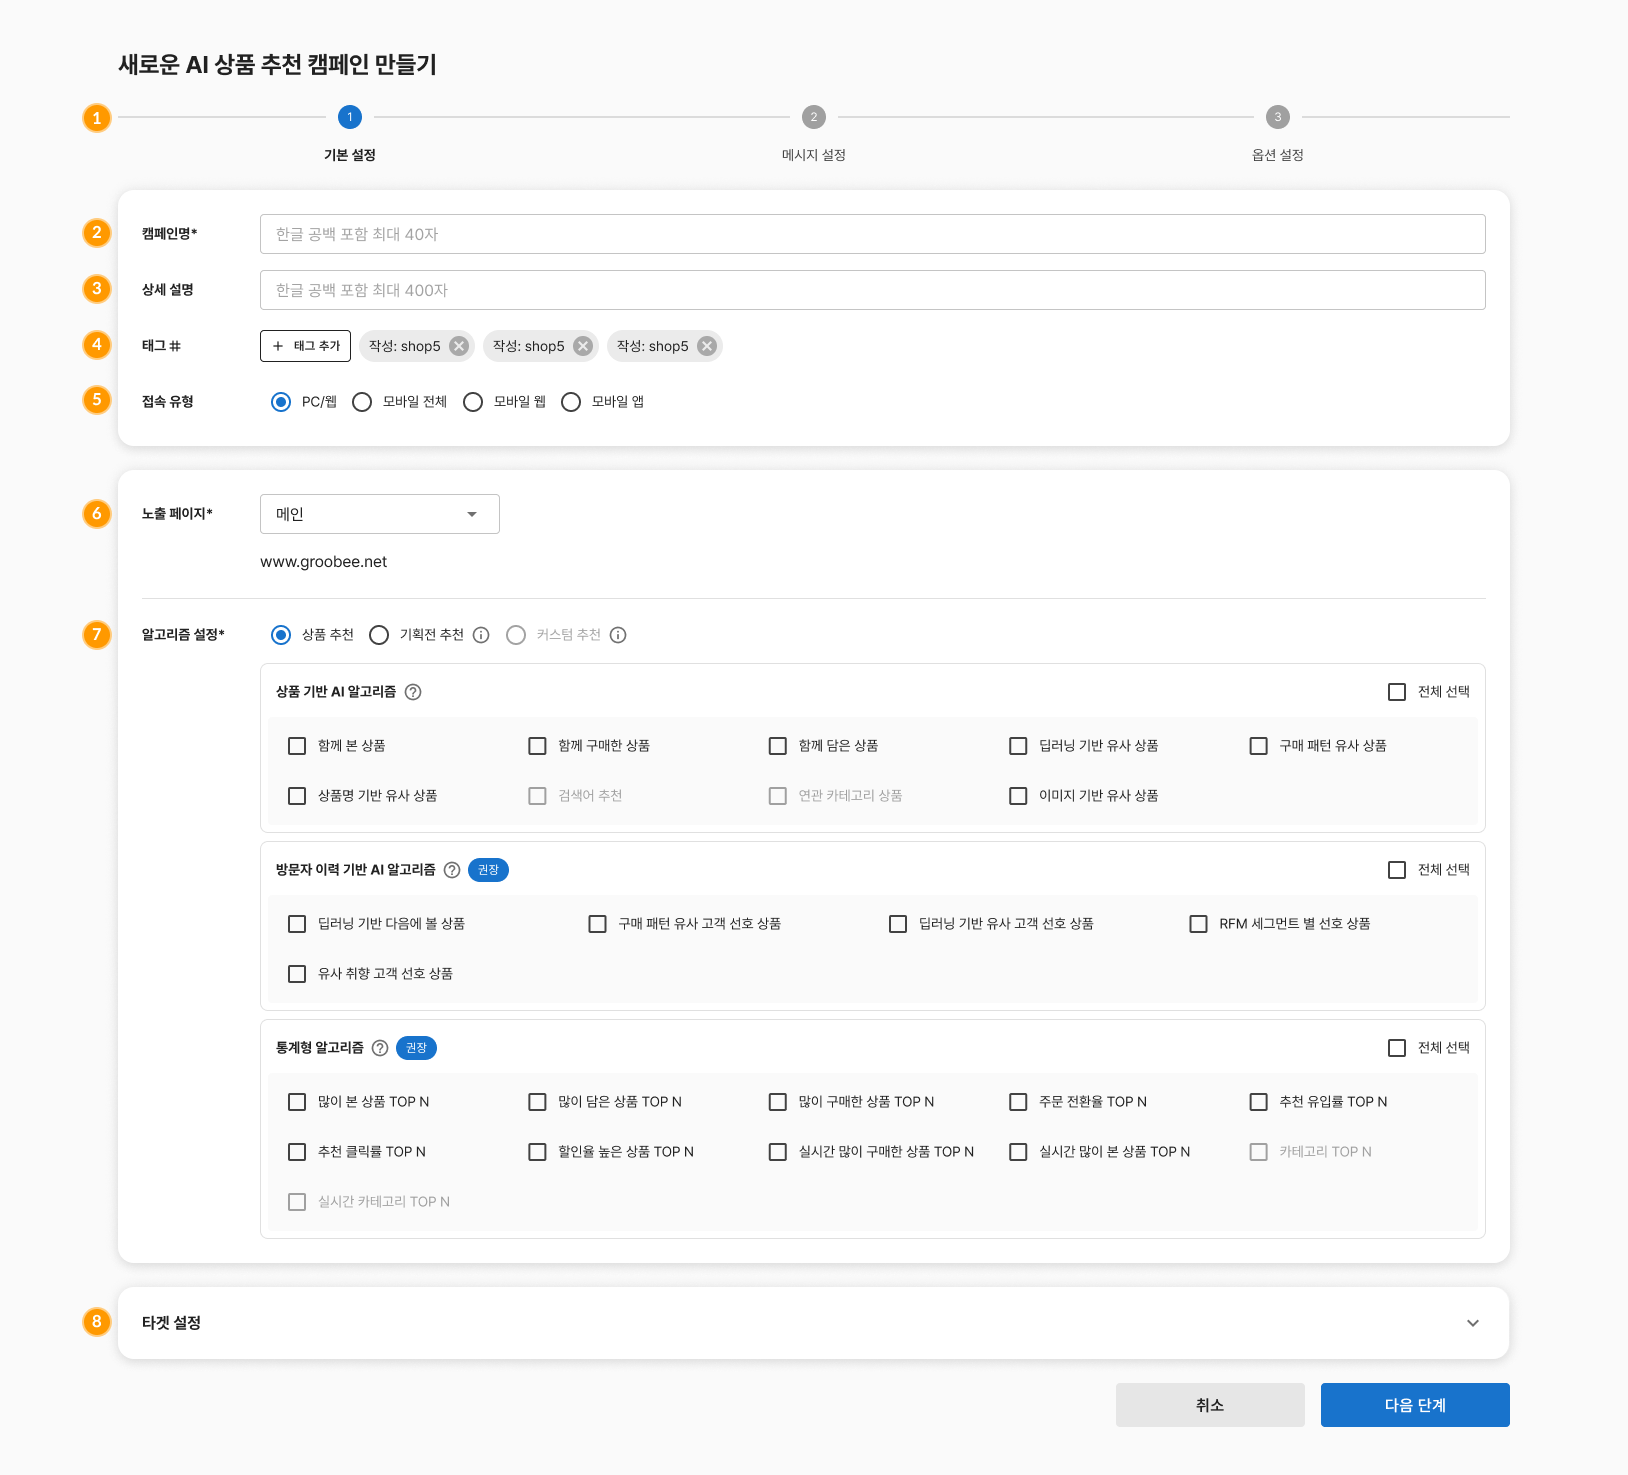1628x1475 pixels.
Task: Select 전체 선택 for 통계형 알고리즘
Action: pos(1397,1048)
